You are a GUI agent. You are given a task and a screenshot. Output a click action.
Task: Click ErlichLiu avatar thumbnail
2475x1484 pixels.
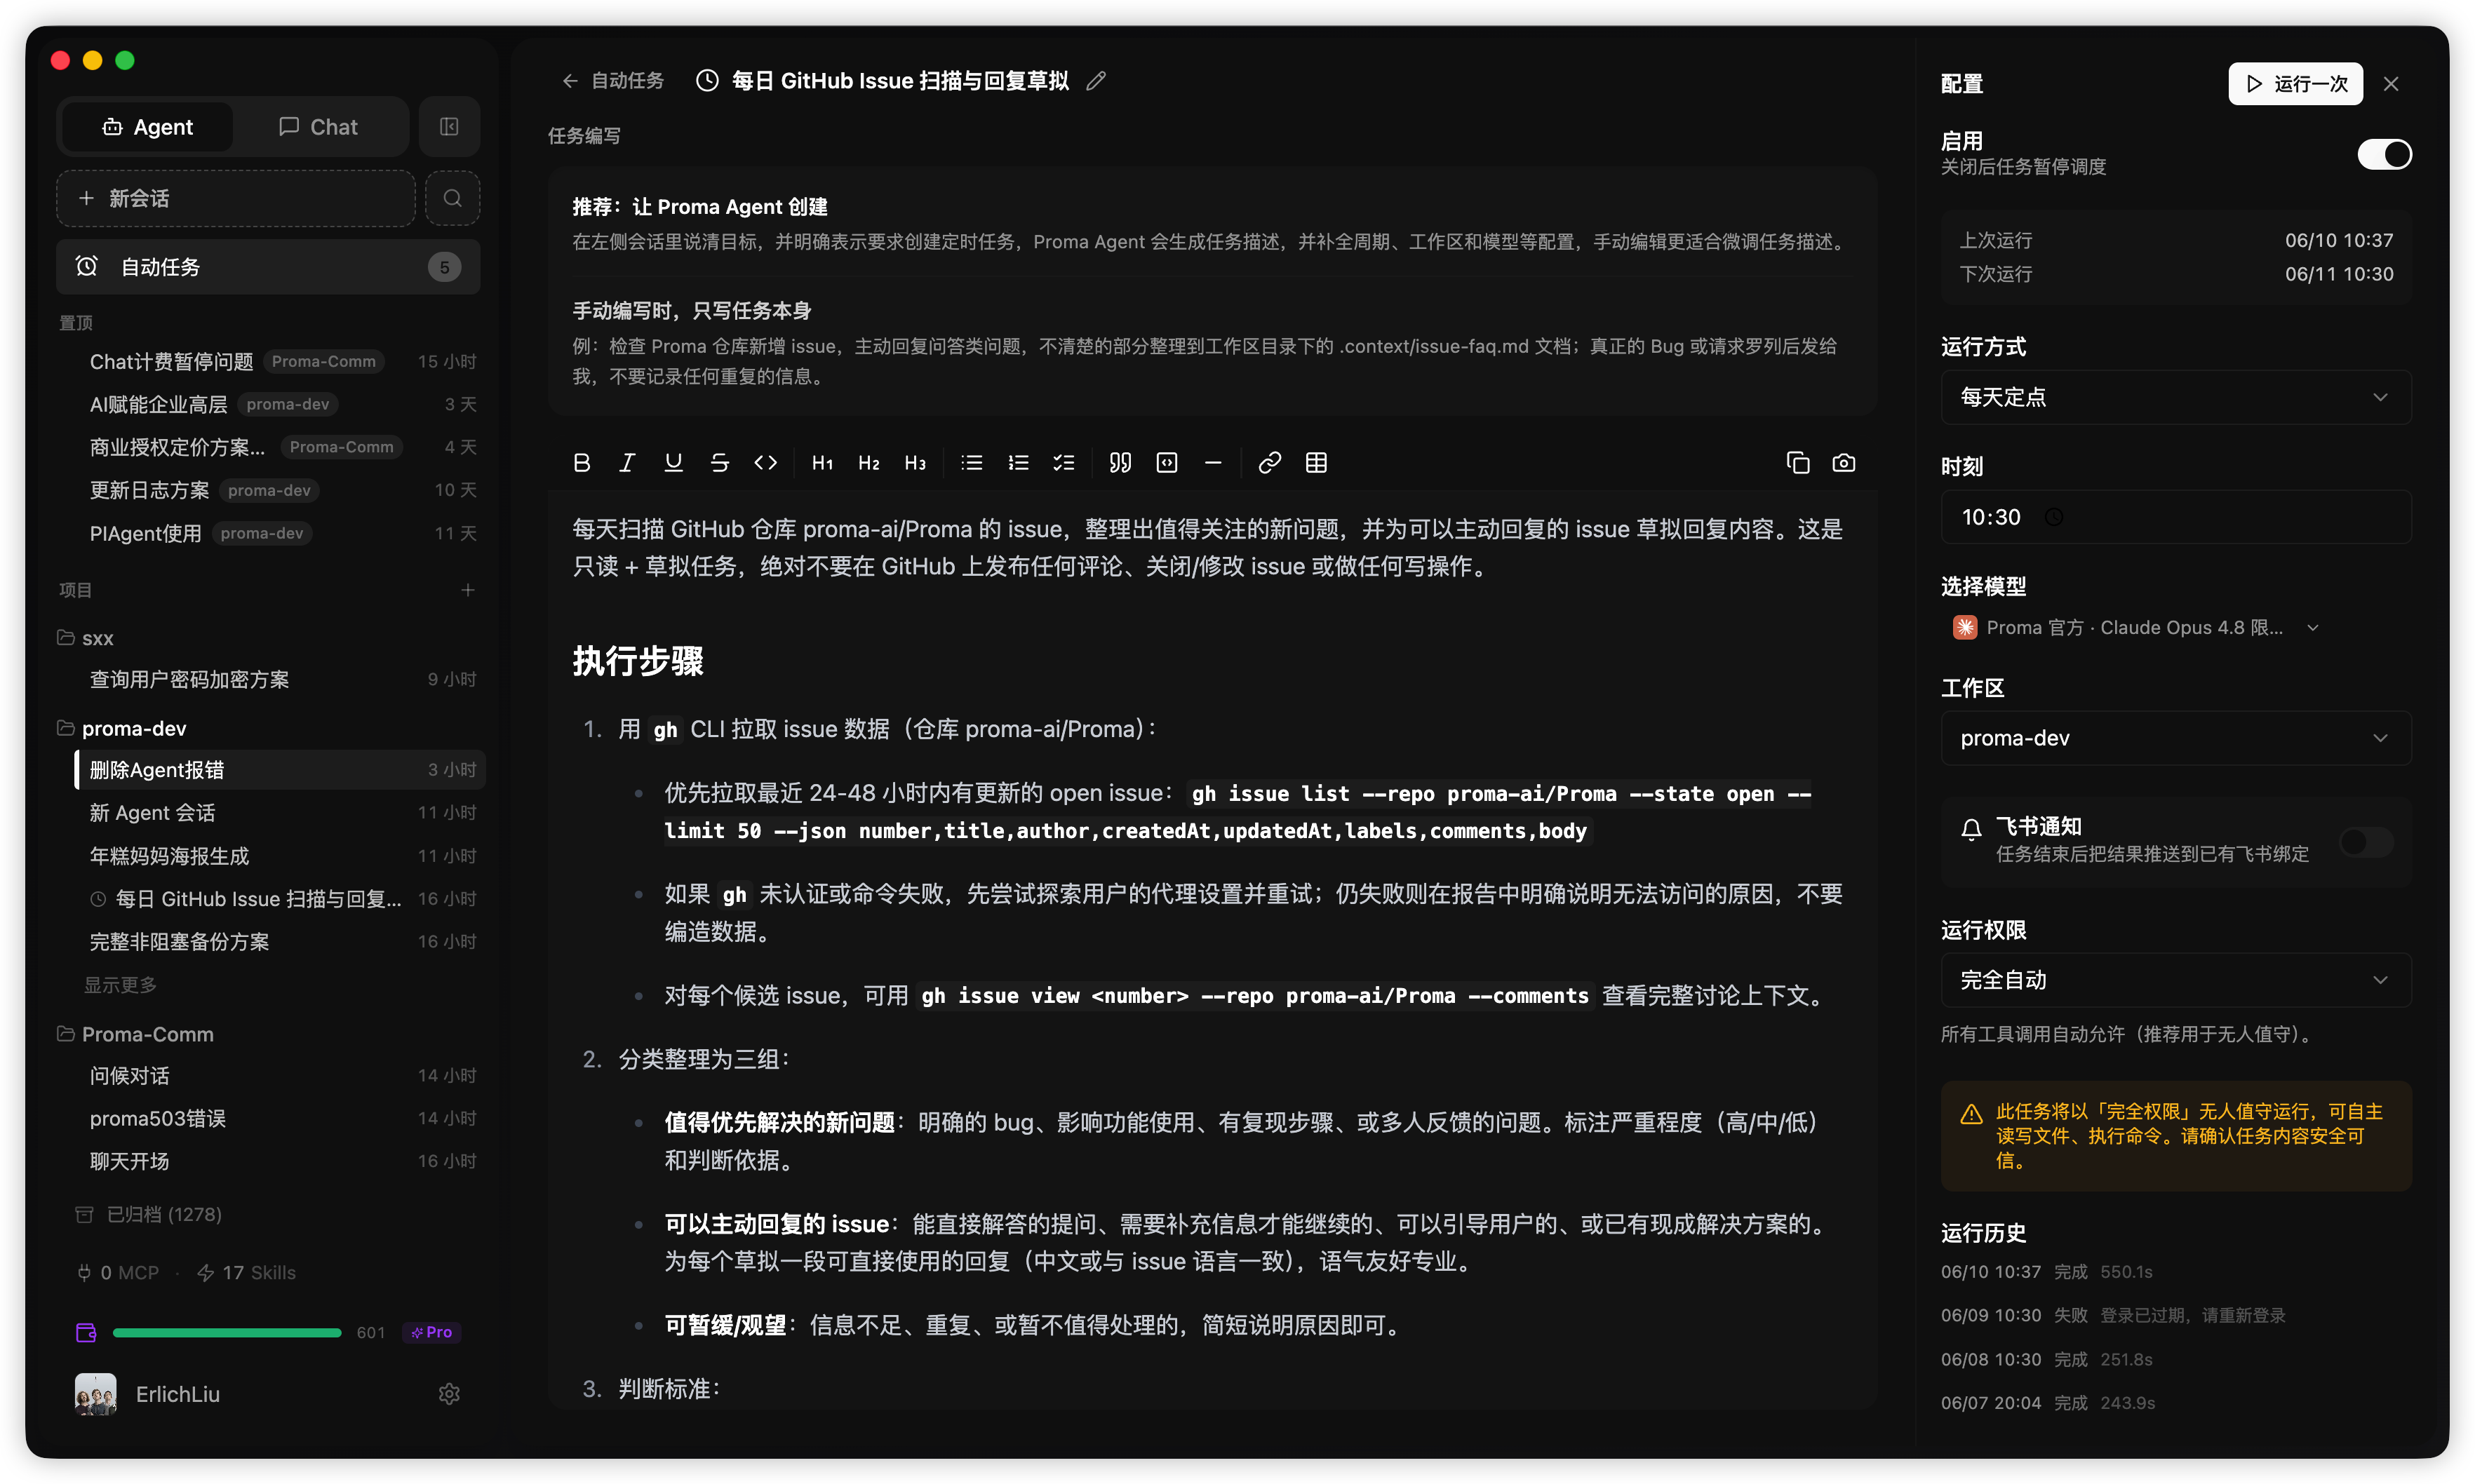(x=95, y=1394)
